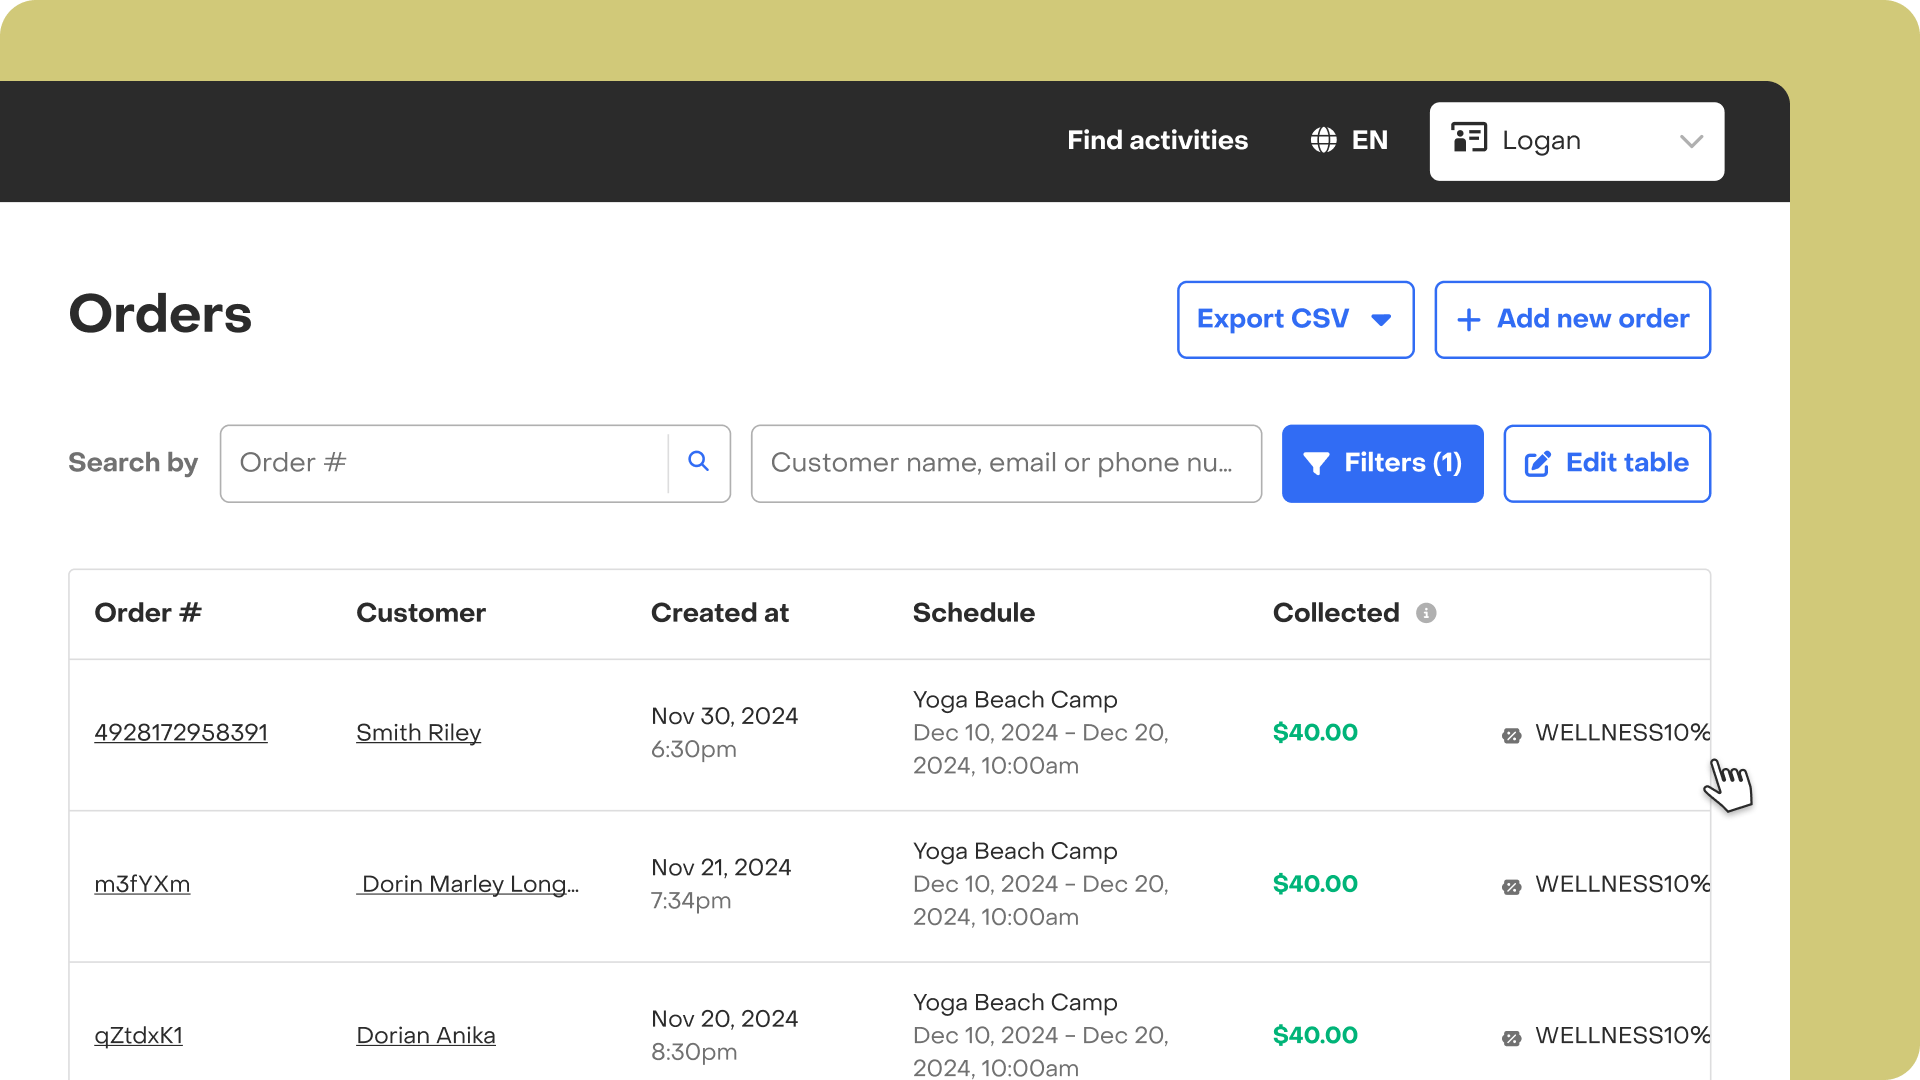Open the Filters (1) button
Image resolution: width=1920 pixels, height=1080 pixels.
click(1382, 463)
